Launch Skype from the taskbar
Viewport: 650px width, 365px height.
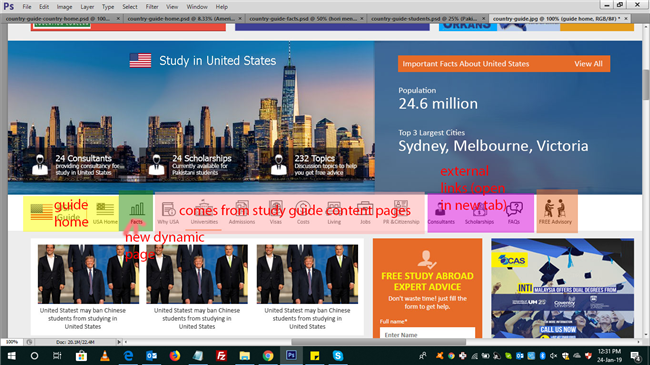tap(338, 355)
